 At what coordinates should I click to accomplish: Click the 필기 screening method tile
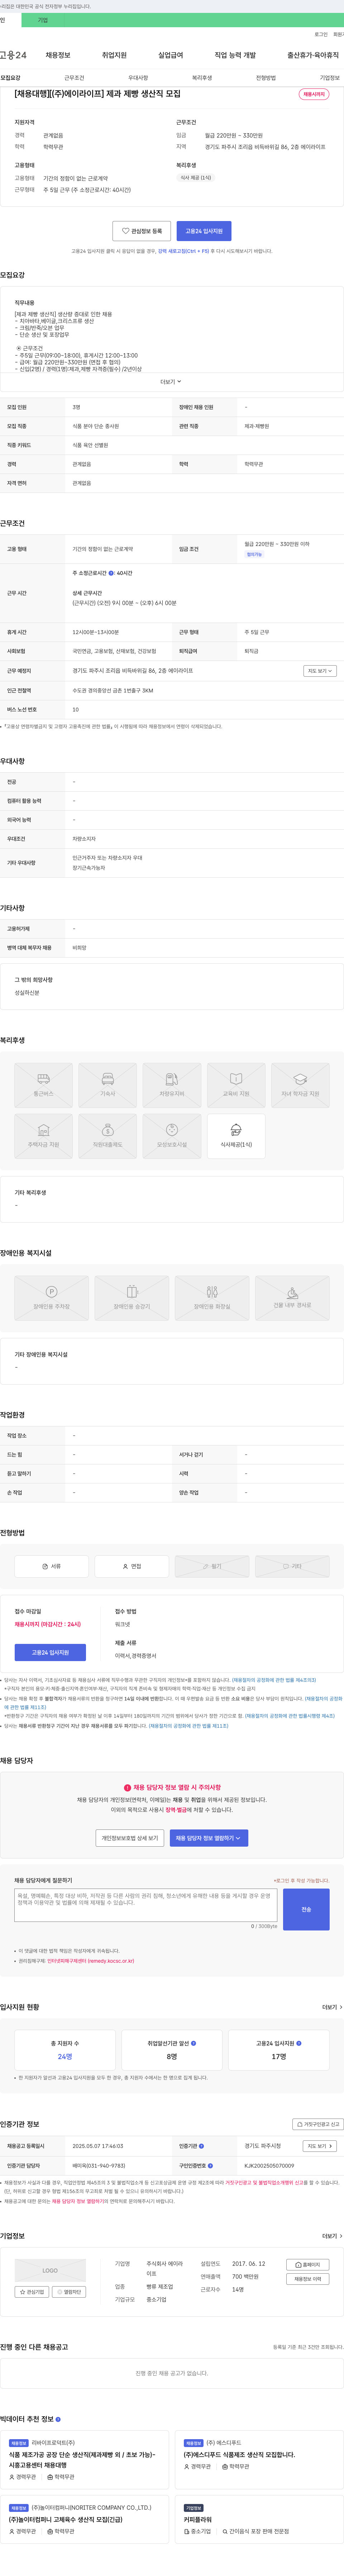coord(212,1566)
